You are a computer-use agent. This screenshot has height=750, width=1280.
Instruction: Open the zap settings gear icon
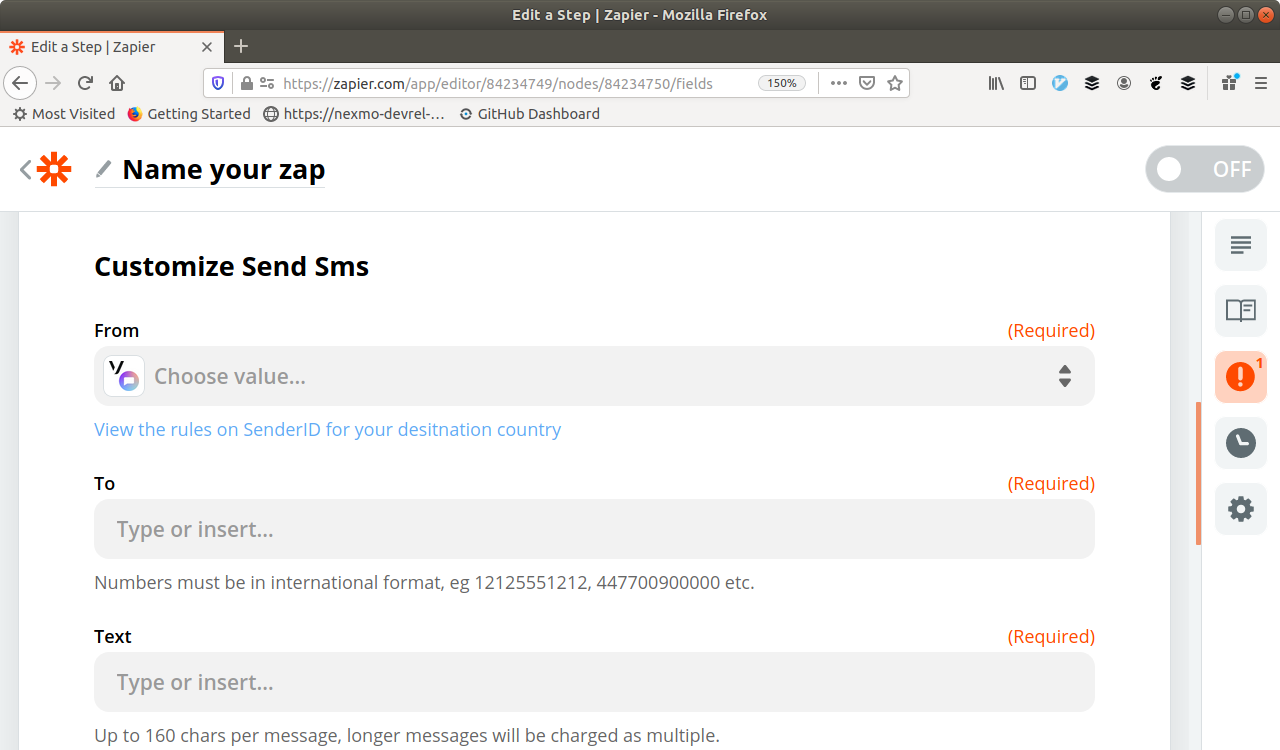[x=1241, y=509]
